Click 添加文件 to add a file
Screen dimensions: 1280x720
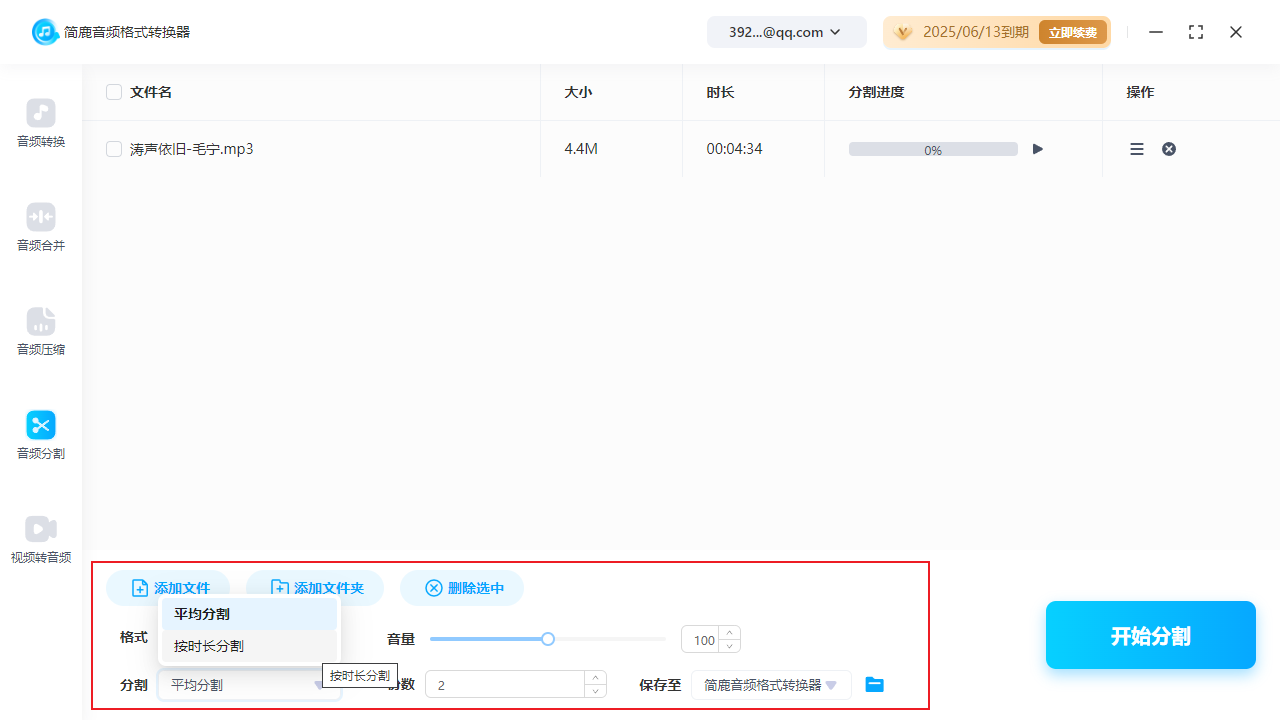pos(167,587)
